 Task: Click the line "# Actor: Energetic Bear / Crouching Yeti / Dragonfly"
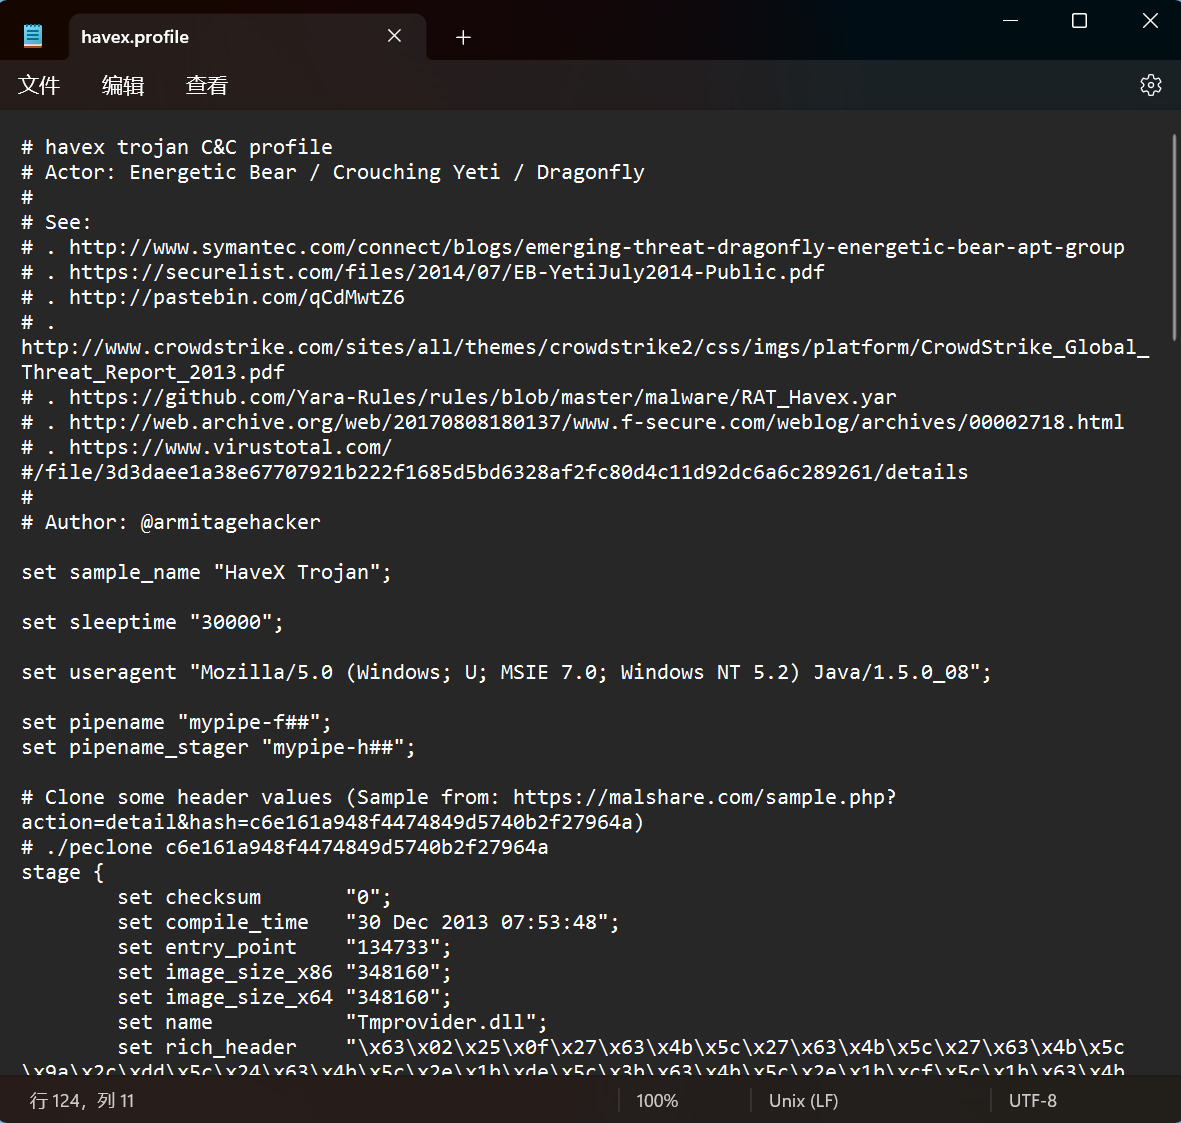pos(333,172)
